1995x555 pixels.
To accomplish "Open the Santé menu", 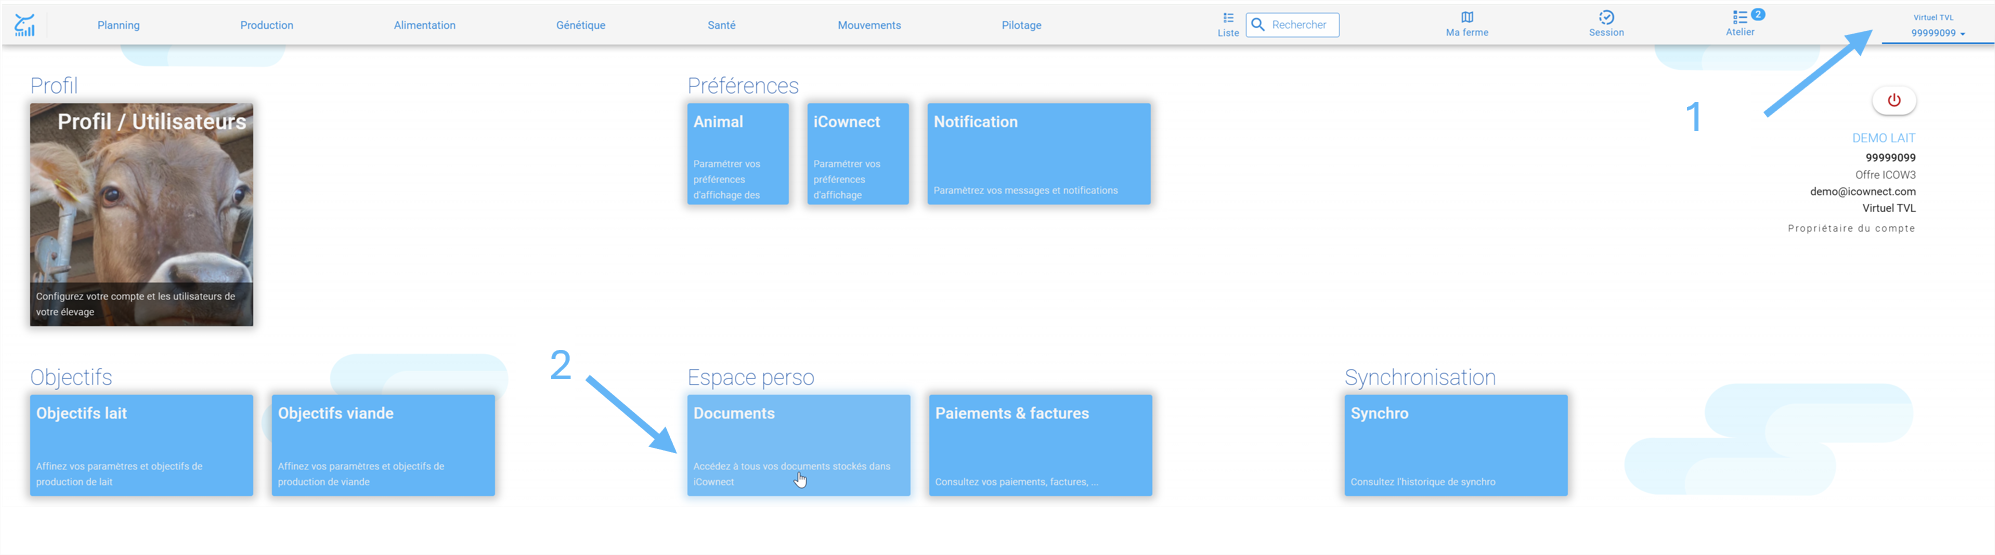I will pos(721,25).
